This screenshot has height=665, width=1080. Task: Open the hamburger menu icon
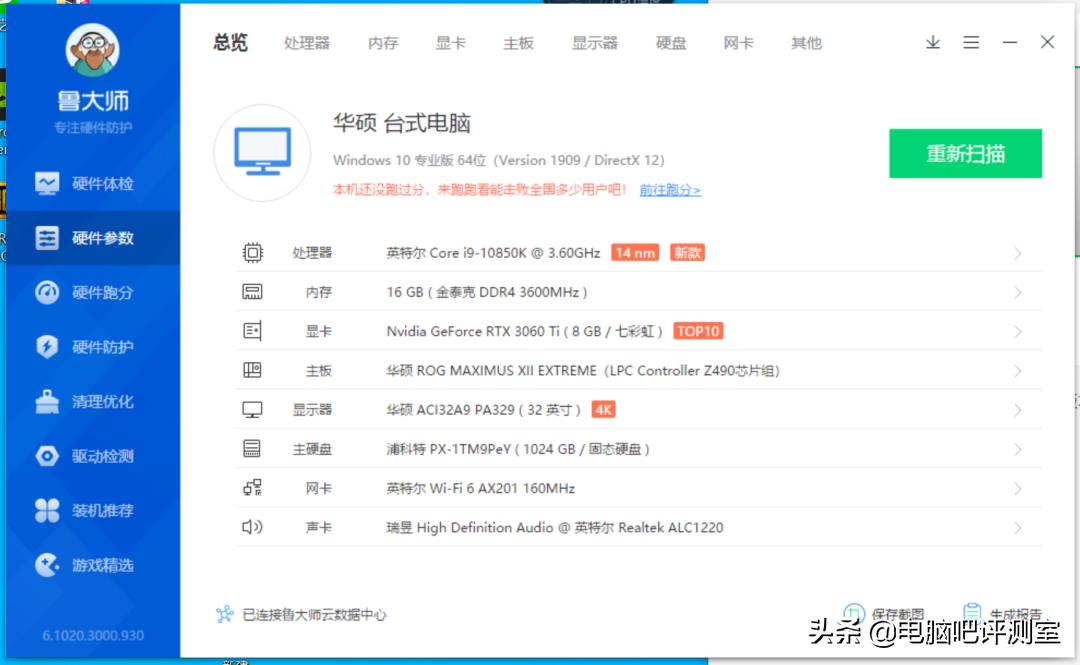pos(971,42)
